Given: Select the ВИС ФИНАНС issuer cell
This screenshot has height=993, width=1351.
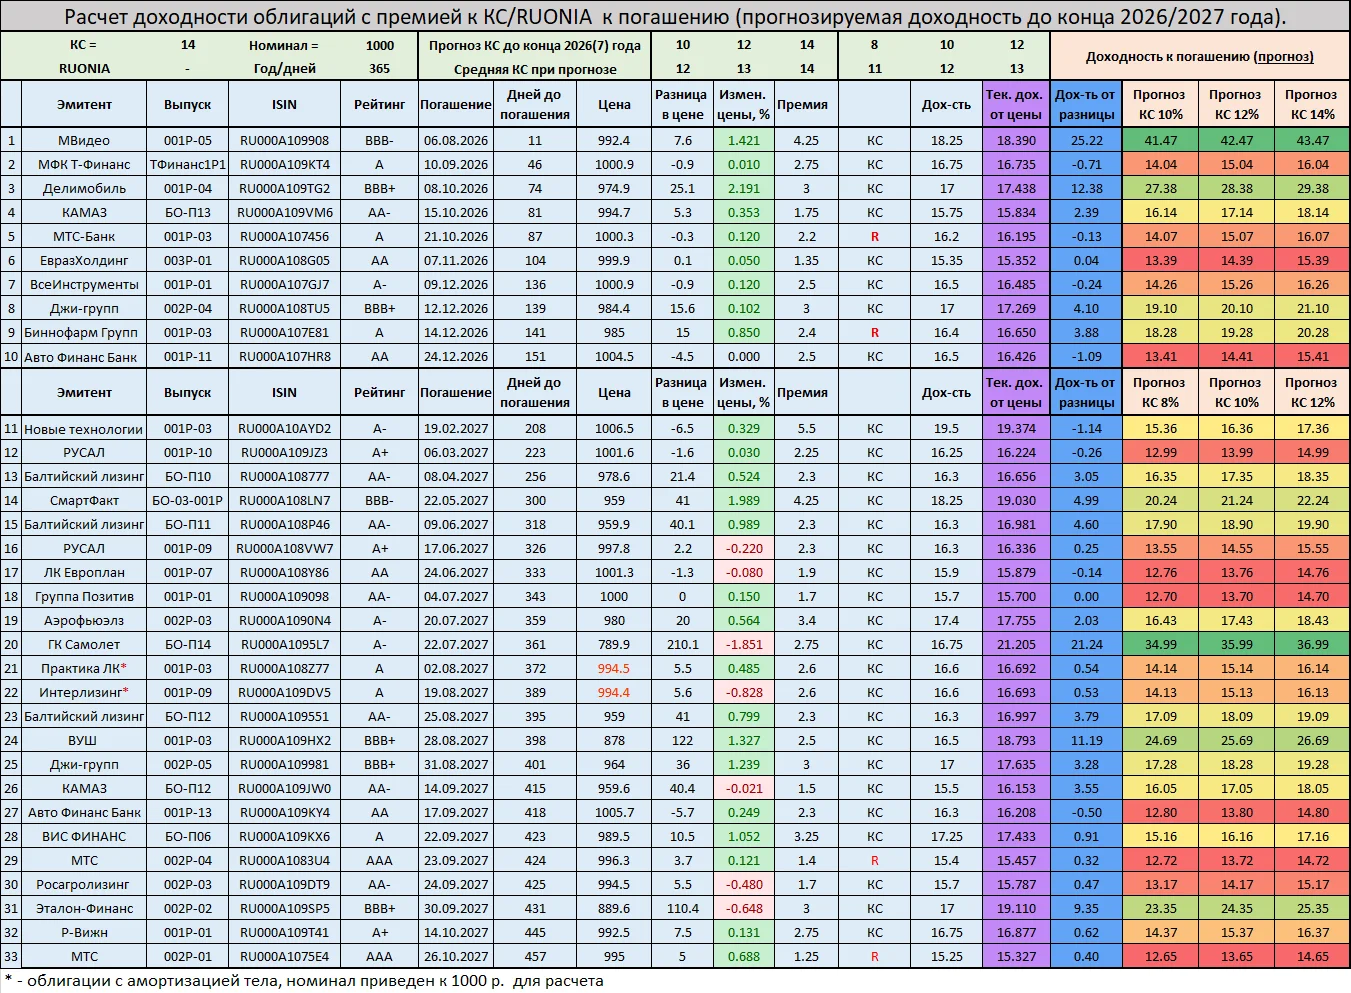Looking at the screenshot, I should 84,837.
